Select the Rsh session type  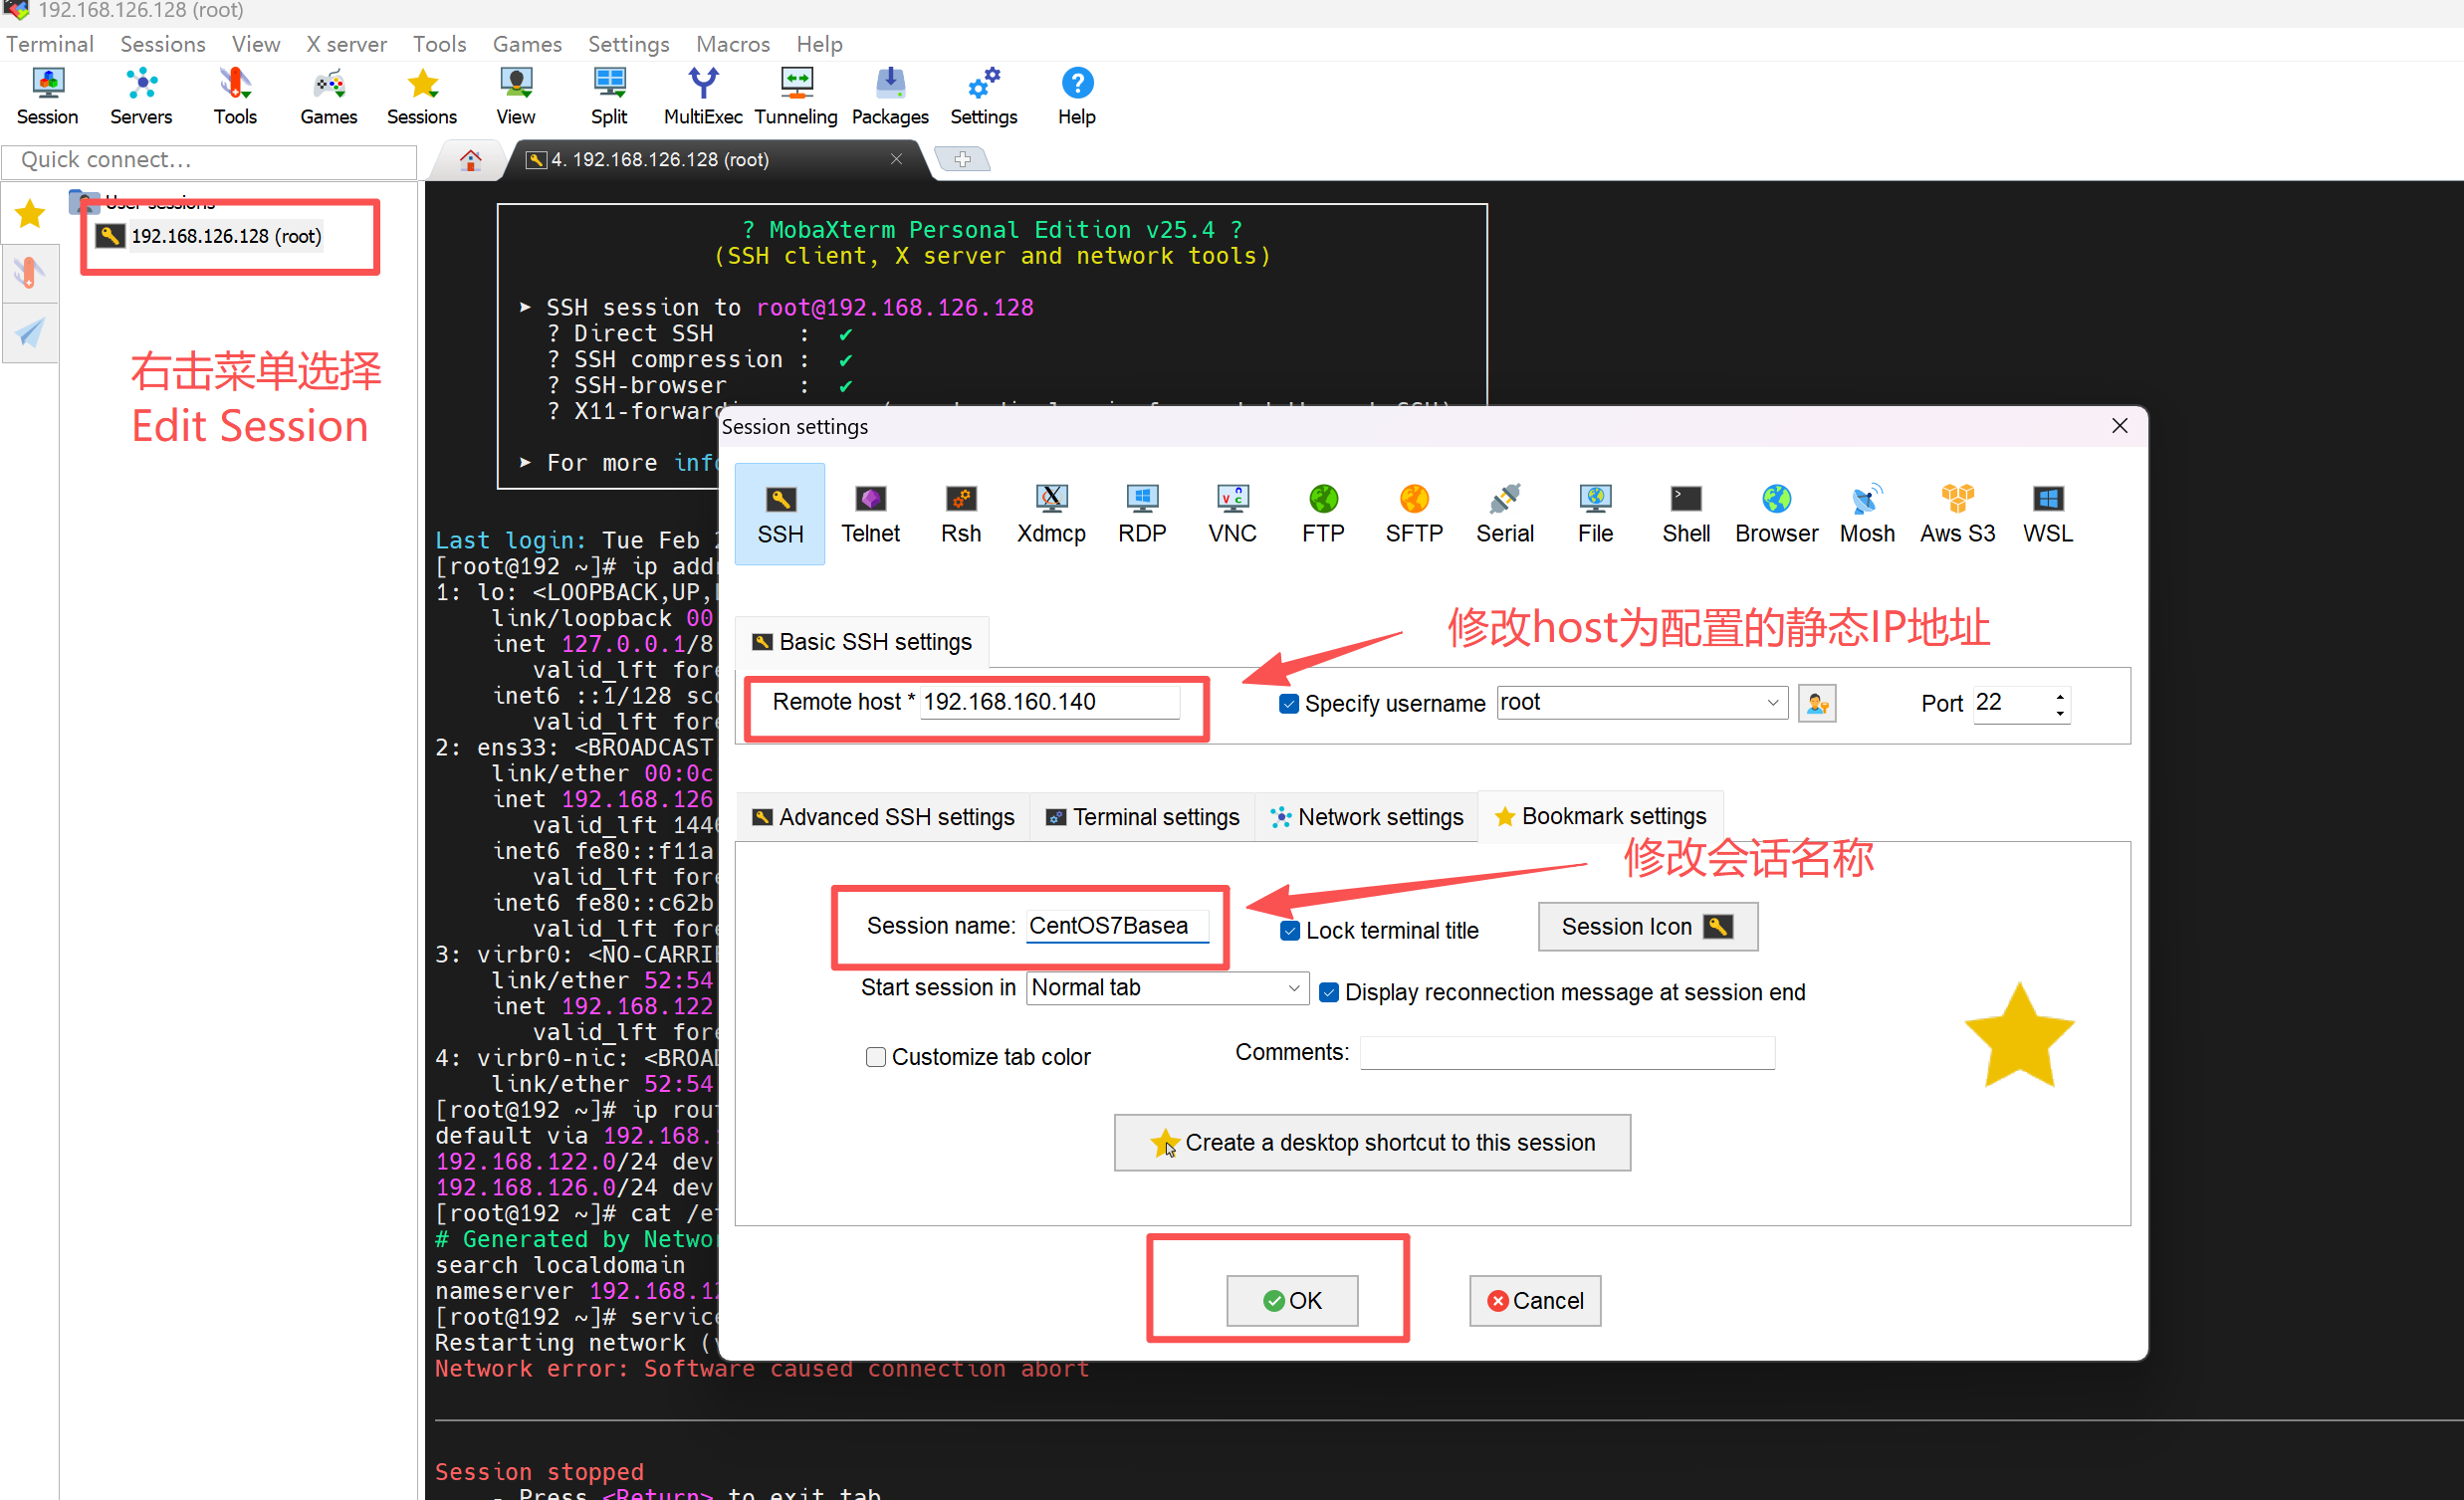[961, 514]
